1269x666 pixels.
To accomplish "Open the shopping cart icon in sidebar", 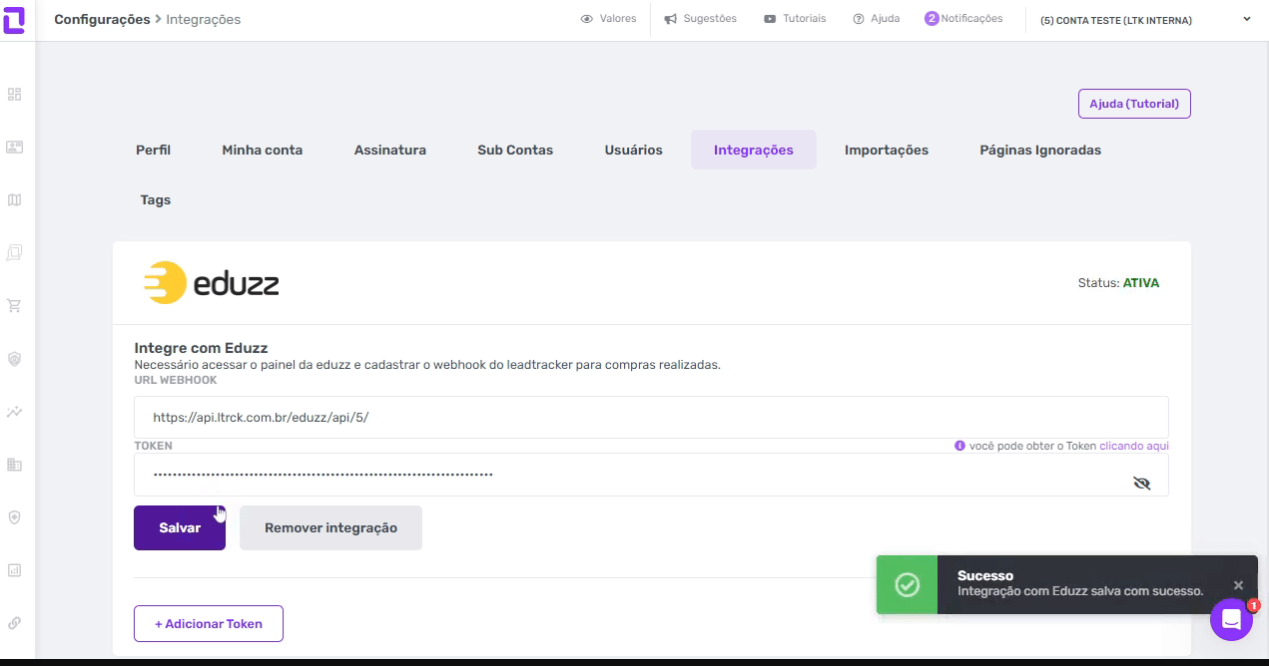I will pos(14,306).
